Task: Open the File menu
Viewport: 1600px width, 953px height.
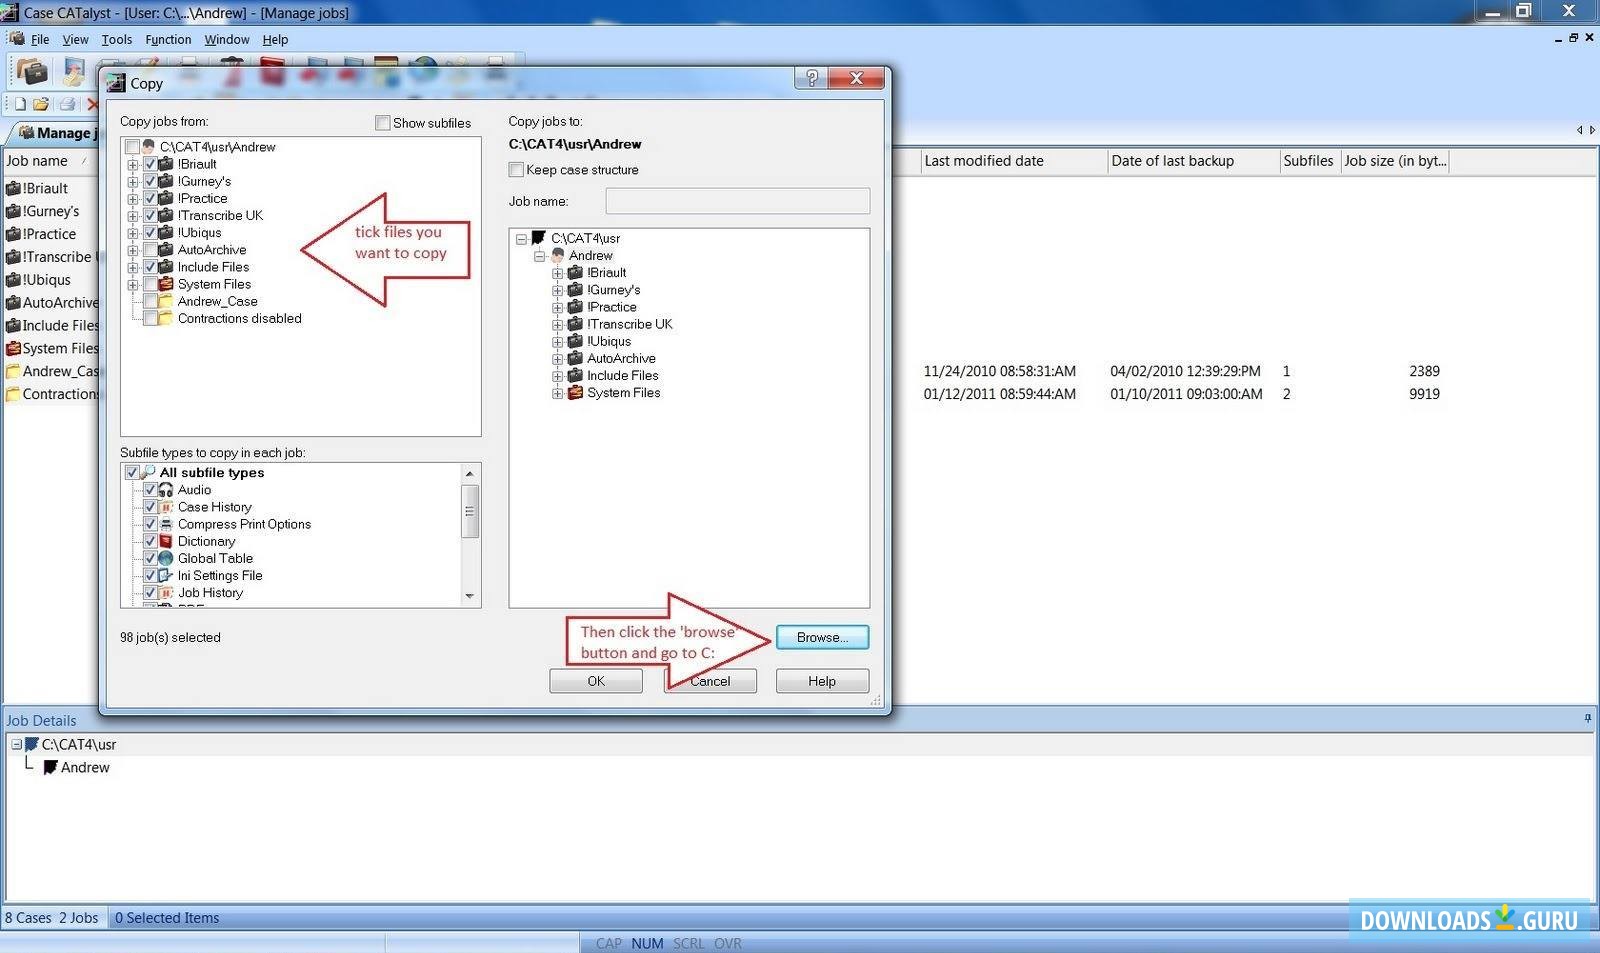Action: [40, 40]
